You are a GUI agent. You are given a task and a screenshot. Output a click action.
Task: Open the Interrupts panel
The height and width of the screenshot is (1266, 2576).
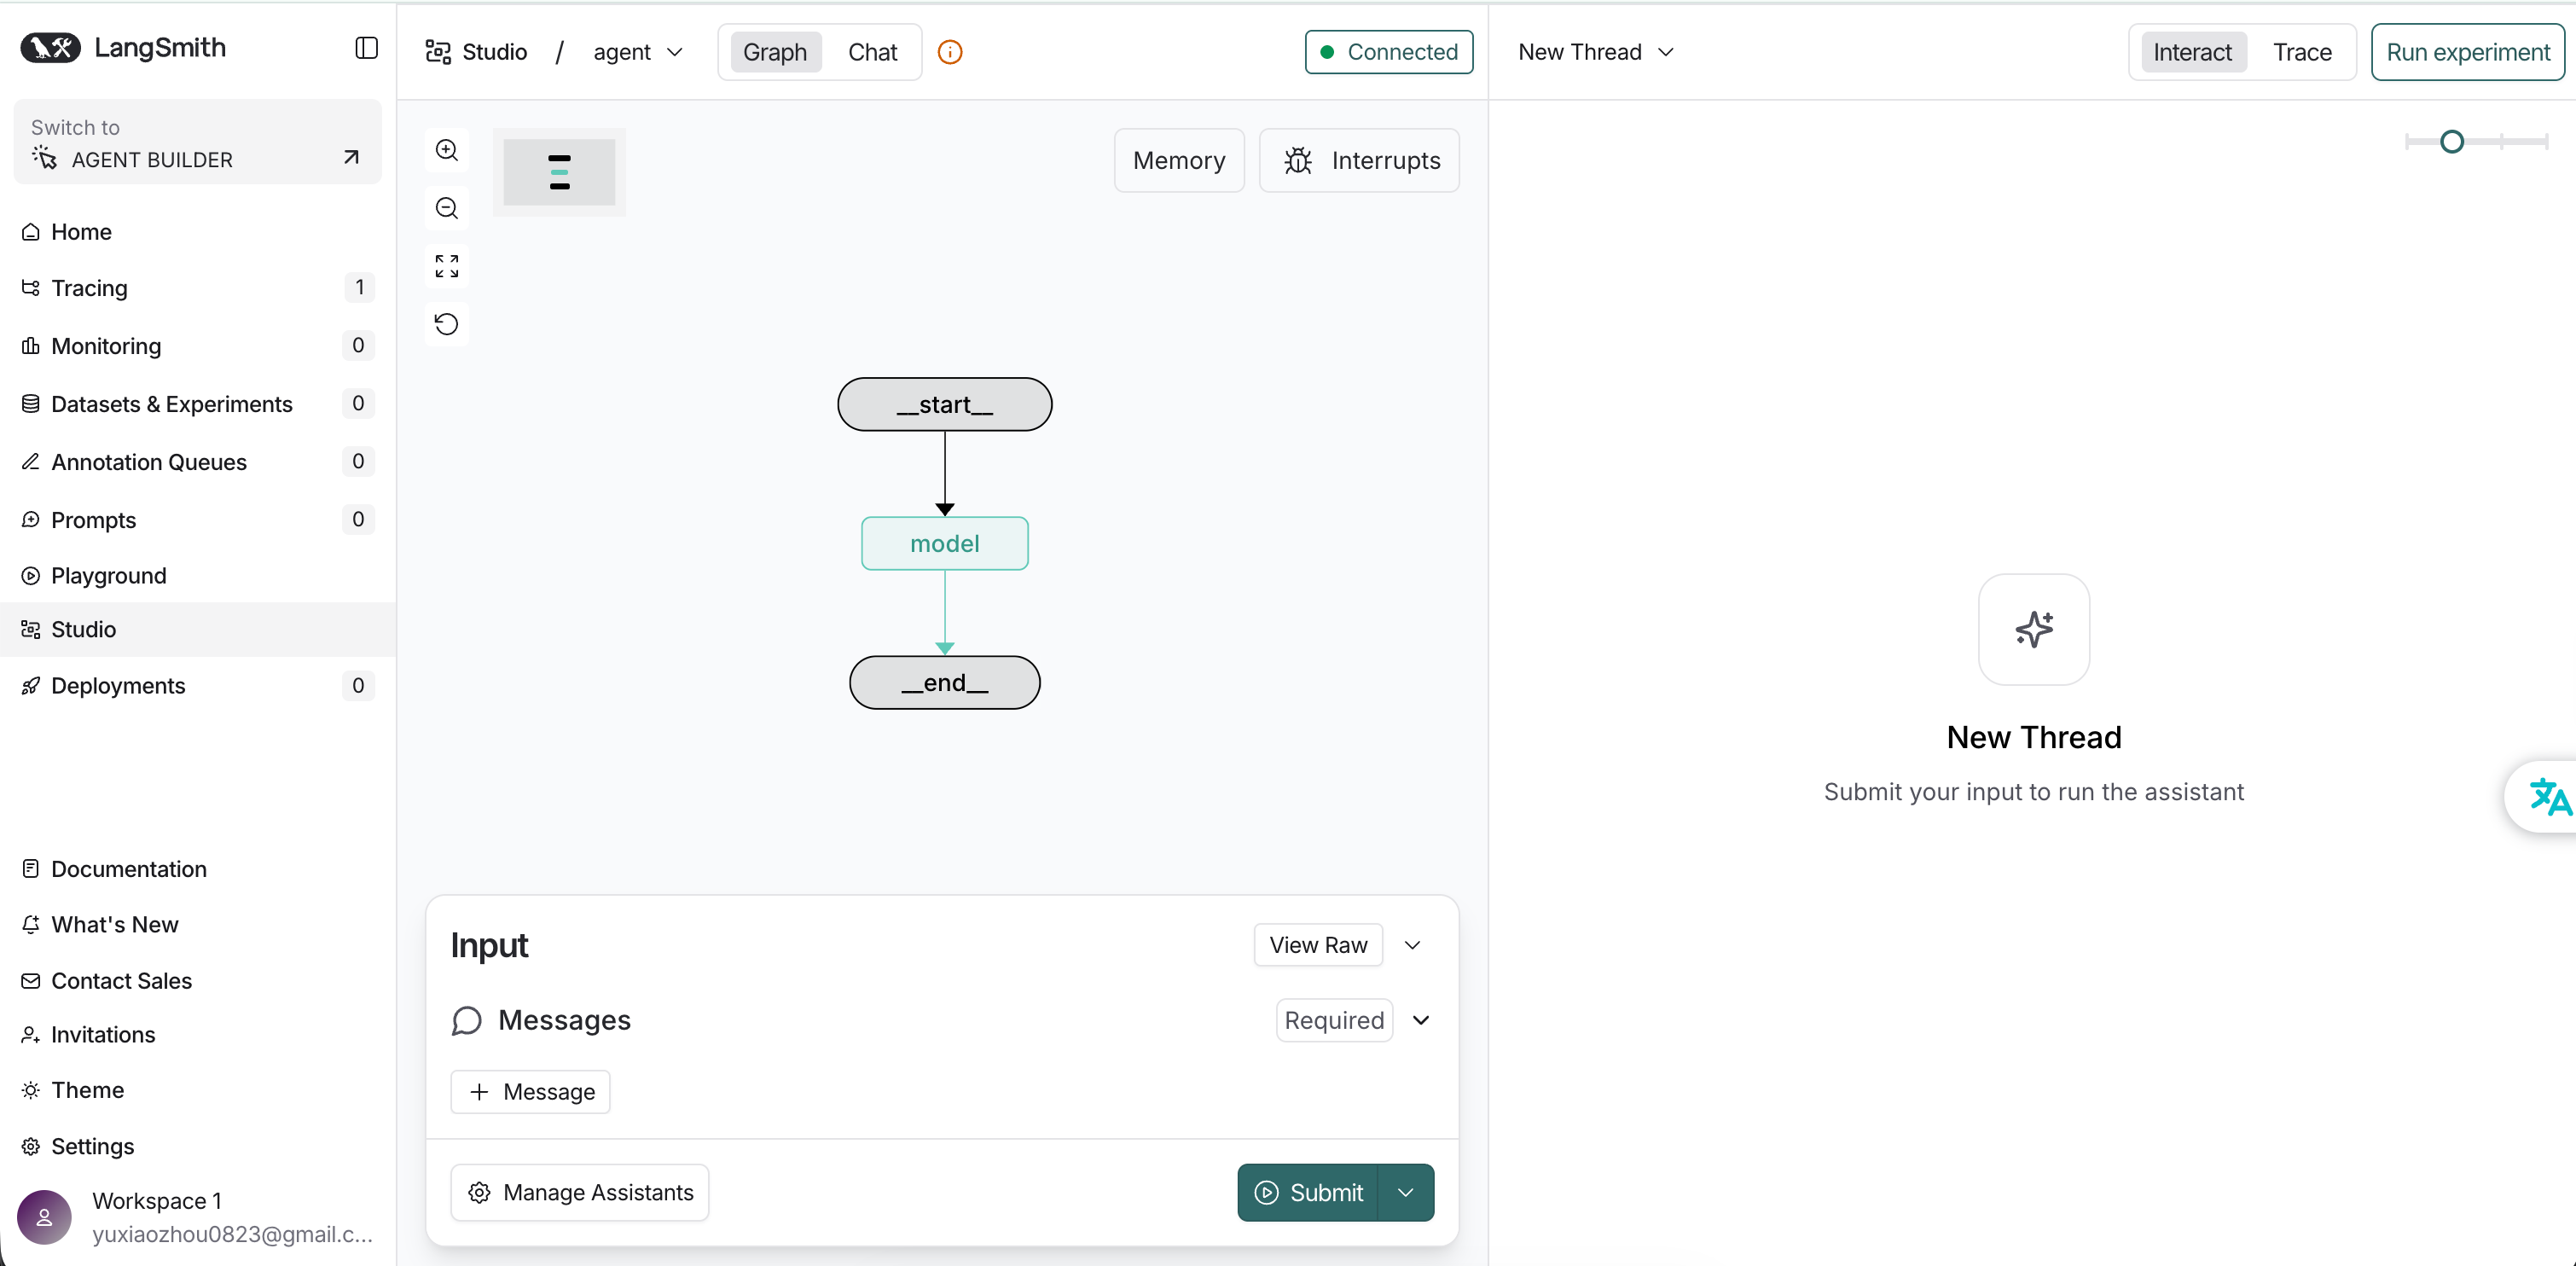pos(1359,160)
